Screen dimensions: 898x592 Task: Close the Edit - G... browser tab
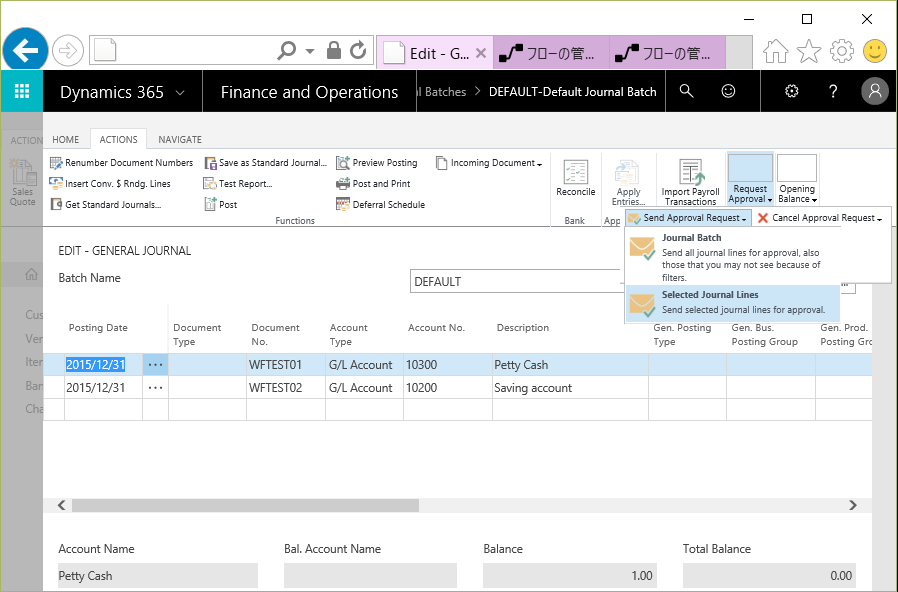481,53
